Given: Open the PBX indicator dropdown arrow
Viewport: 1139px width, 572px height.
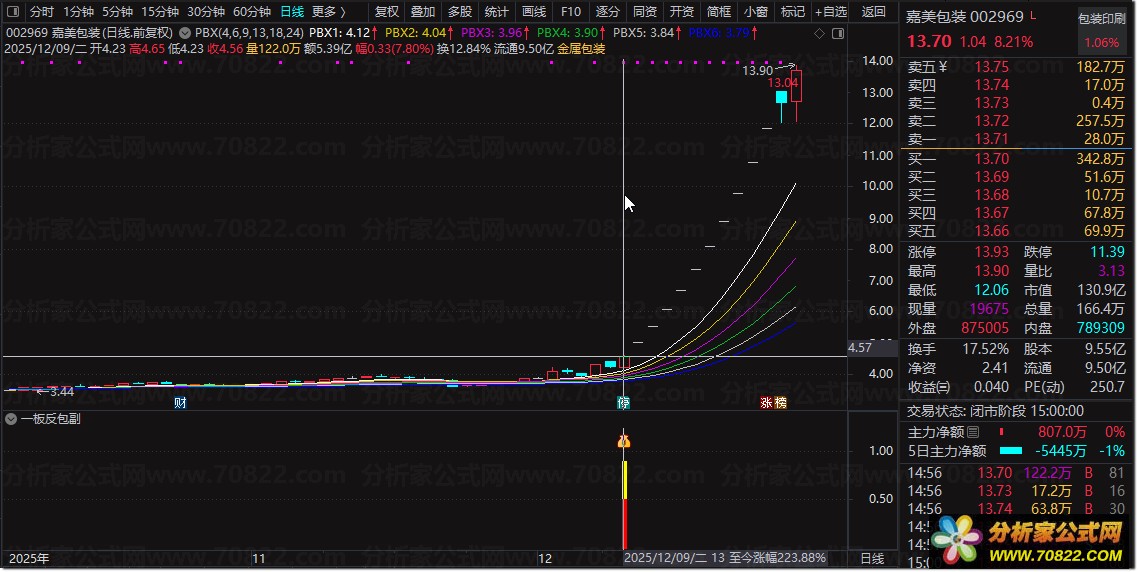Looking at the screenshot, I should click(185, 32).
